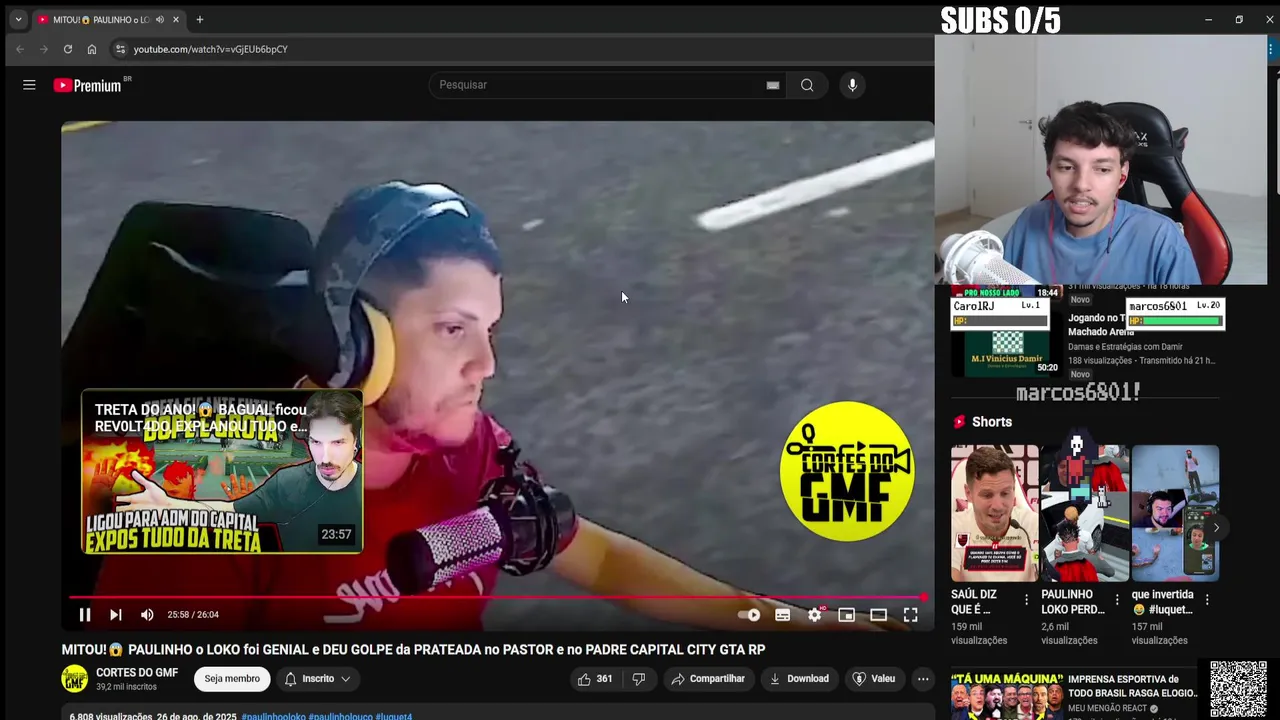Toggle theater mode view
This screenshot has height=720, width=1280.
coord(879,615)
